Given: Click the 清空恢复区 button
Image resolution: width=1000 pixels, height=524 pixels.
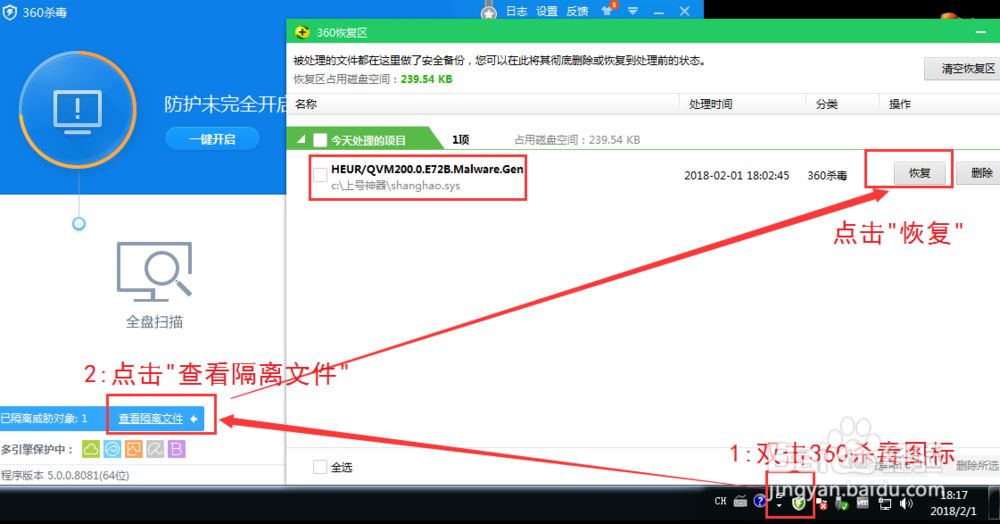Looking at the screenshot, I should (x=961, y=69).
